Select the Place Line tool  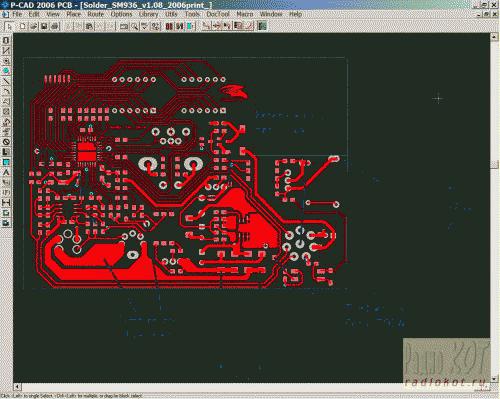(x=6, y=81)
